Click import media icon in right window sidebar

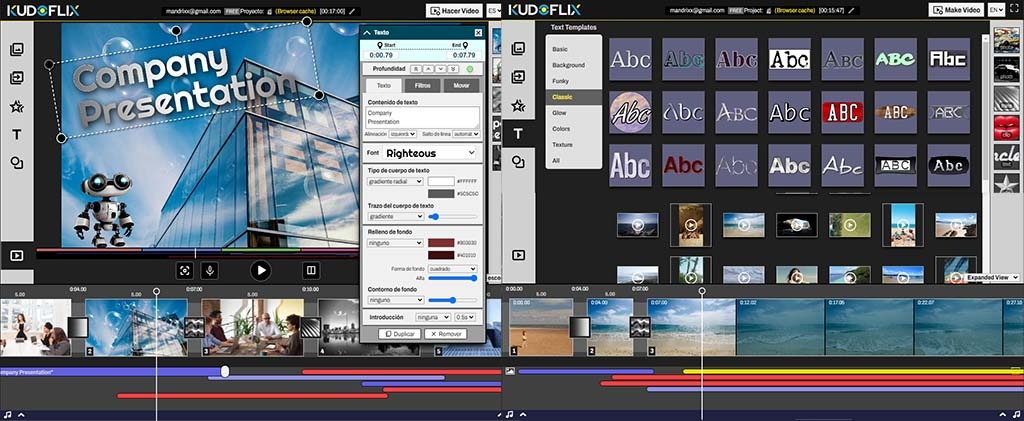(x=519, y=77)
